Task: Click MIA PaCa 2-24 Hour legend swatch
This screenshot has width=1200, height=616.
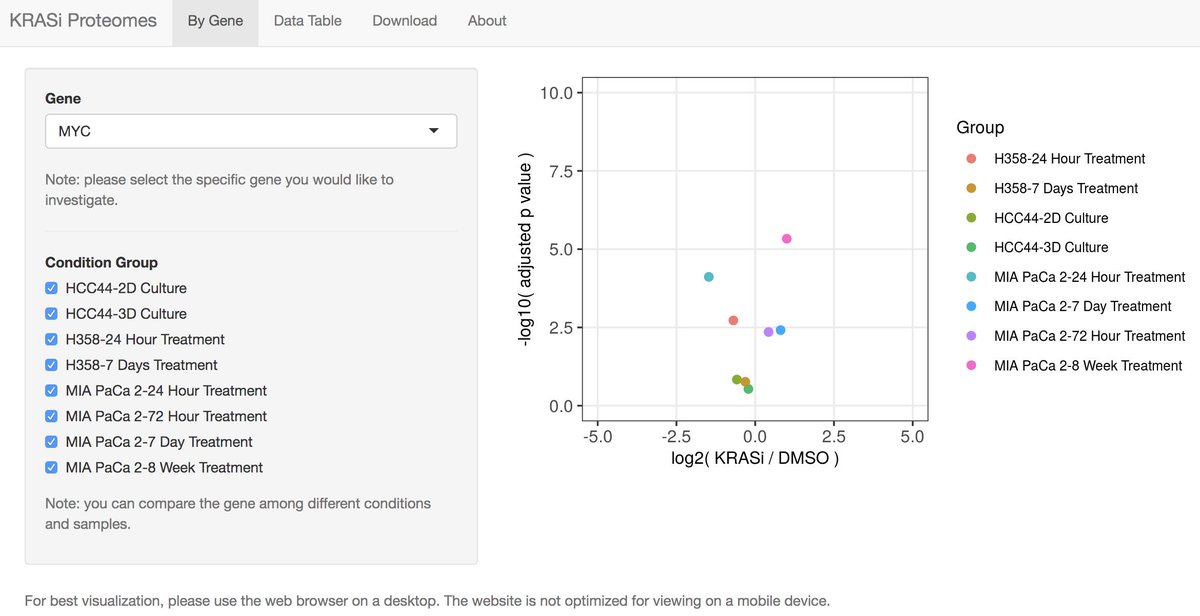Action: (x=971, y=277)
